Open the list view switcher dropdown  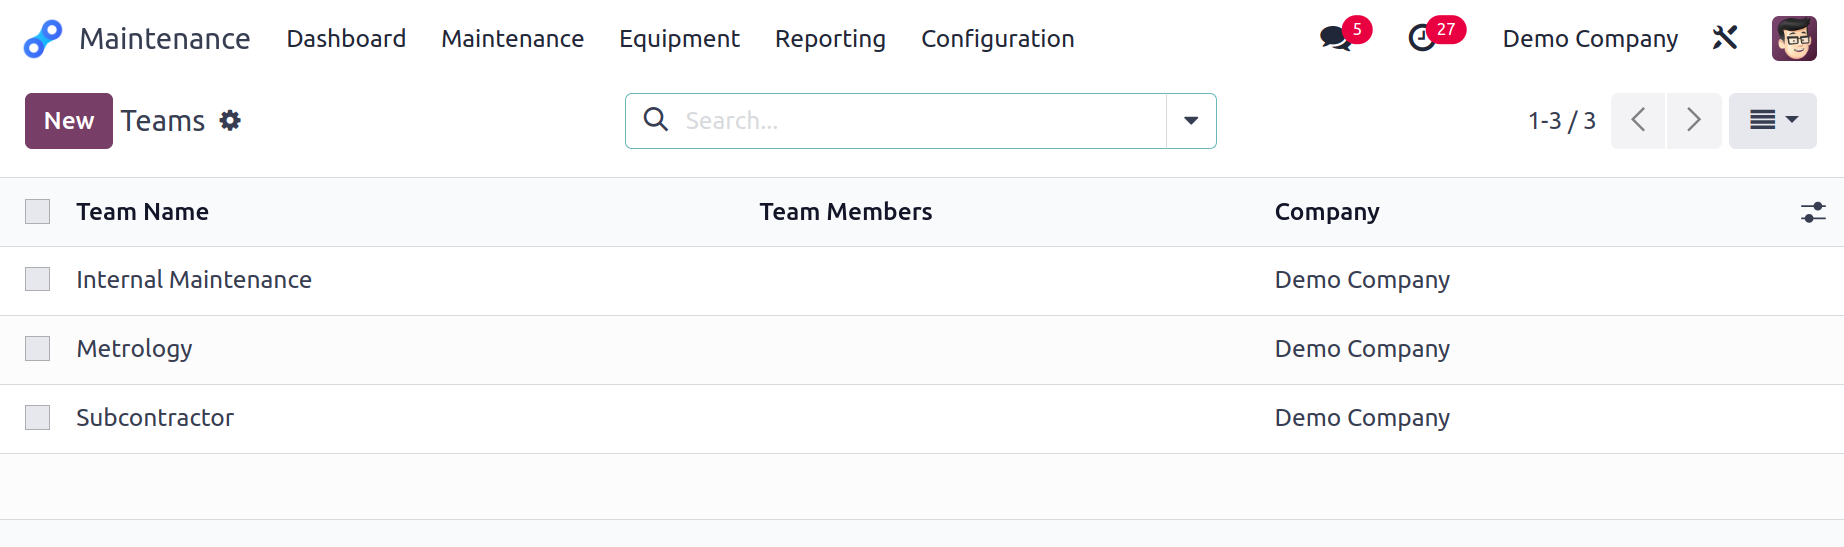tap(1773, 121)
